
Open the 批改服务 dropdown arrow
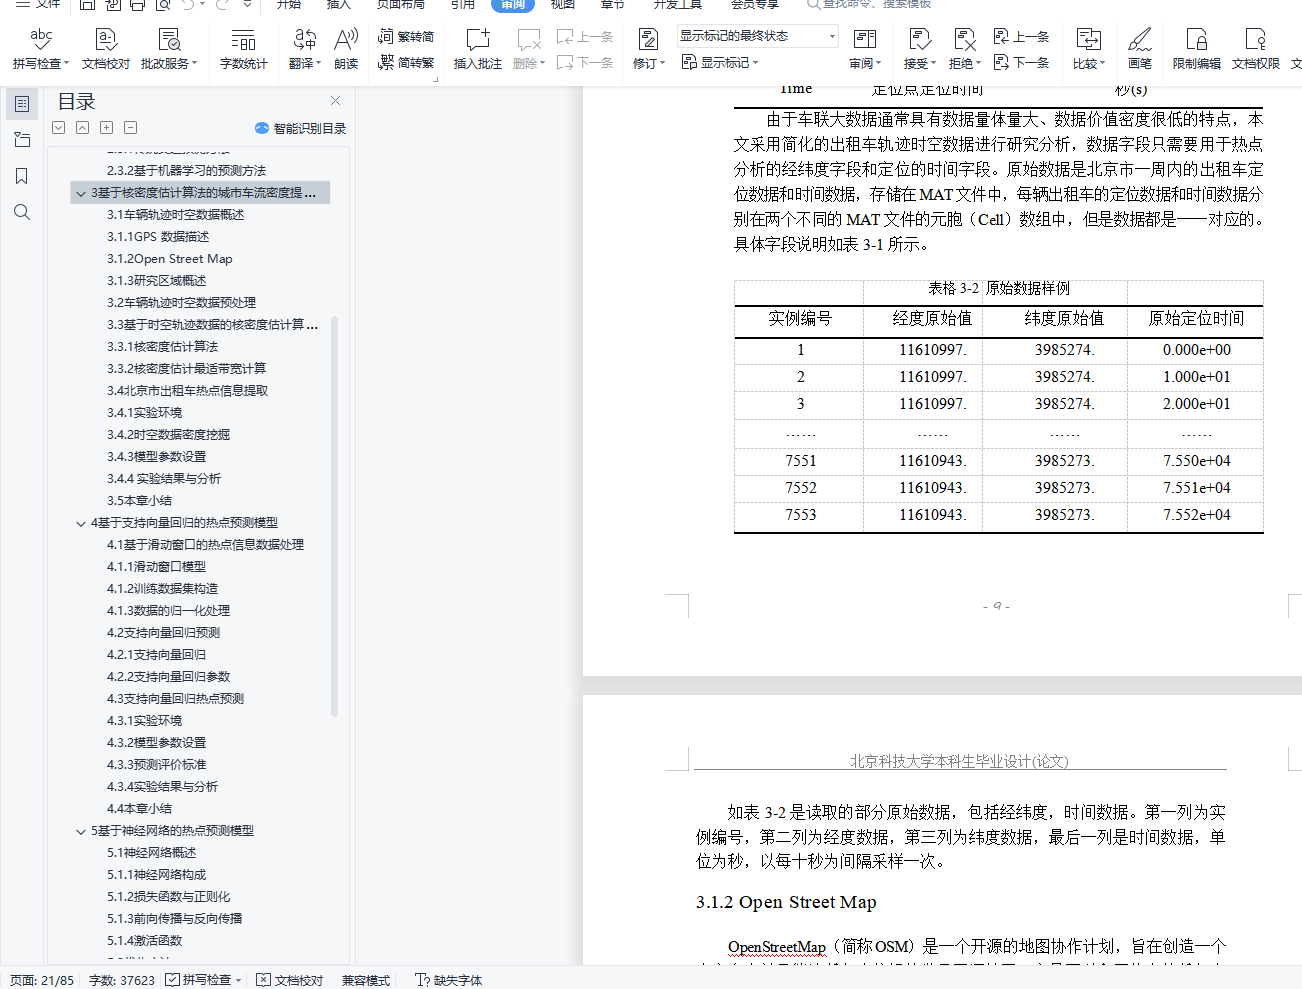194,63
